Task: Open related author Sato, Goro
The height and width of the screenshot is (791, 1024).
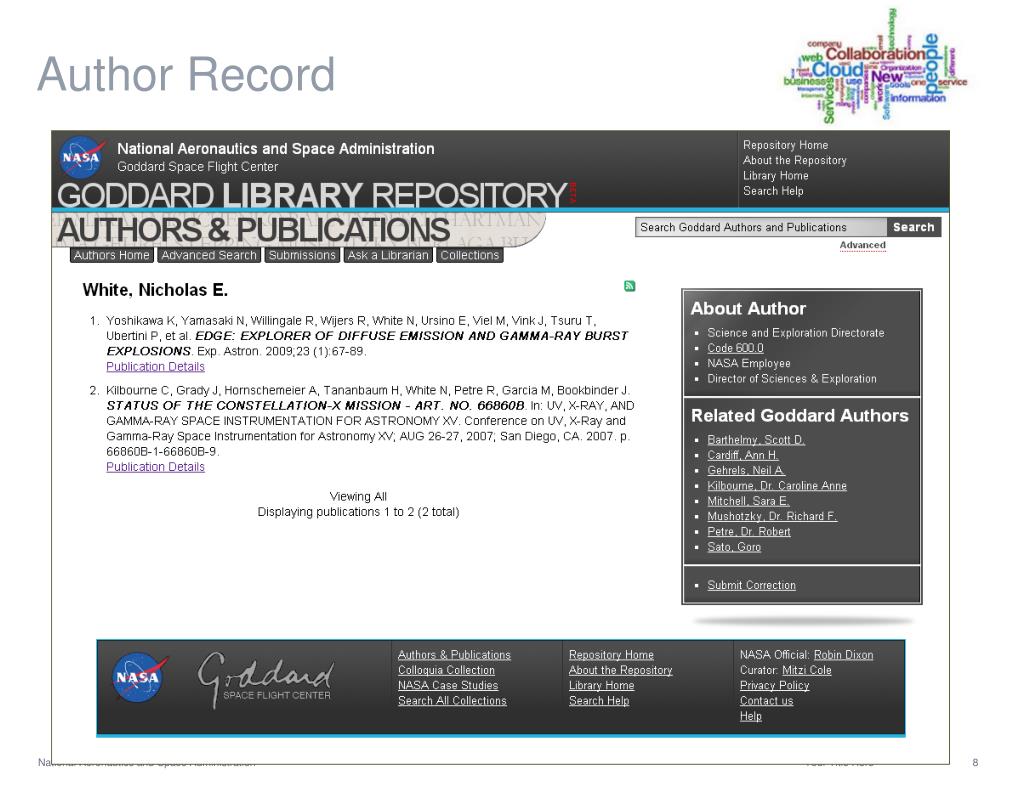Action: pyautogui.click(x=734, y=547)
